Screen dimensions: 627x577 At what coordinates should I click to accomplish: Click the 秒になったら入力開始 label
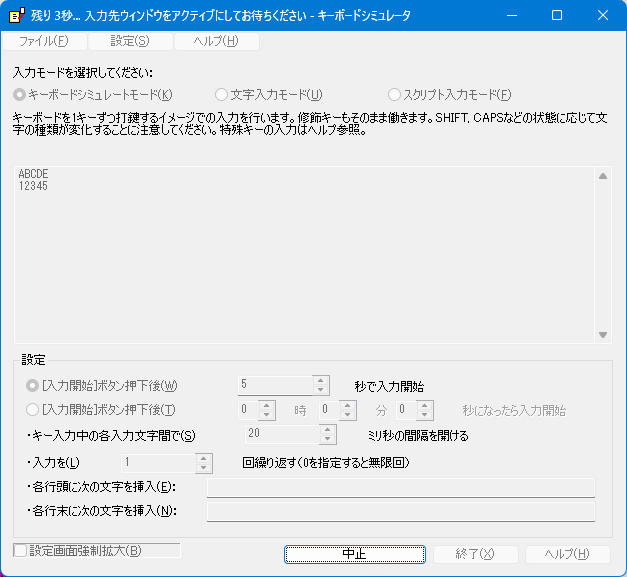514,411
